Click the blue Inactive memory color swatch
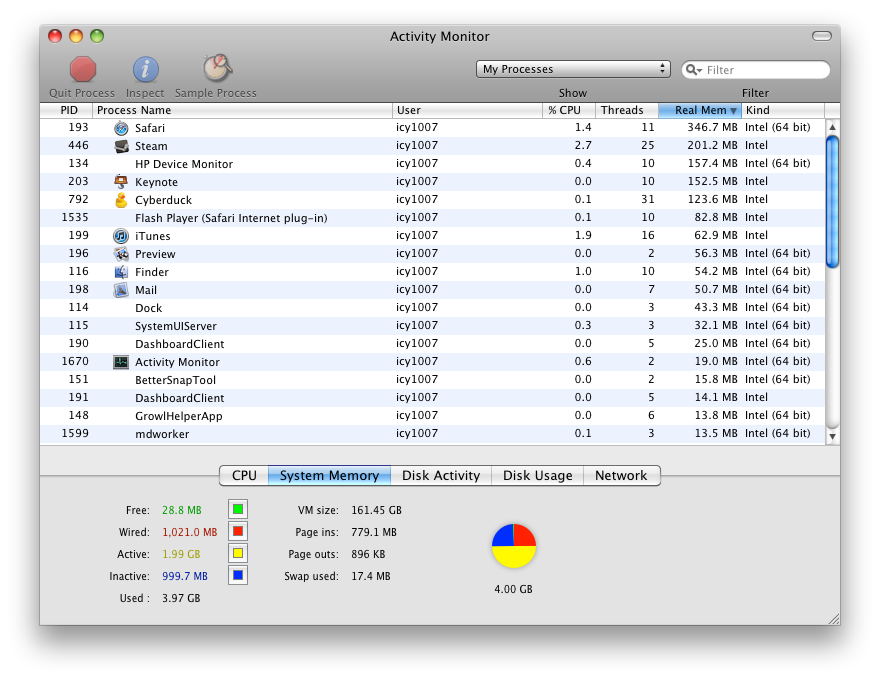 238,575
